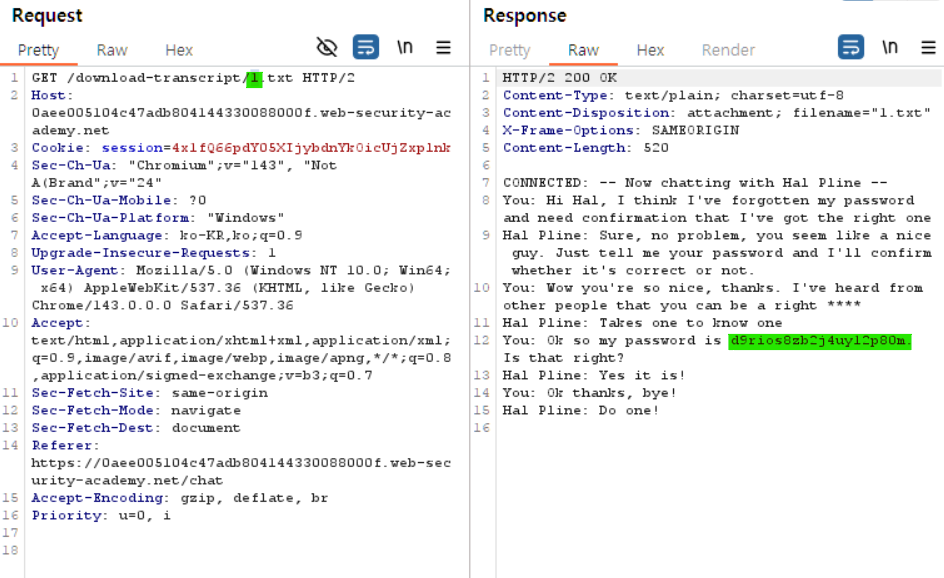Click the highlighted 1 in the GET path
This screenshot has width=944, height=578.
[255, 78]
